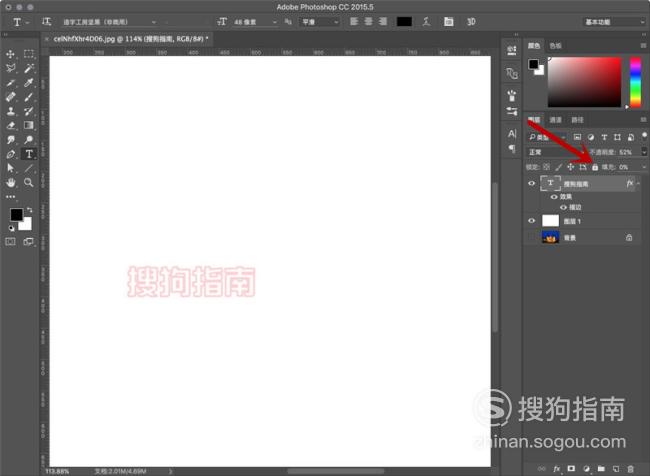Viewport: 650px width, 476px height.
Task: Select the Brush tool
Action: [29, 97]
